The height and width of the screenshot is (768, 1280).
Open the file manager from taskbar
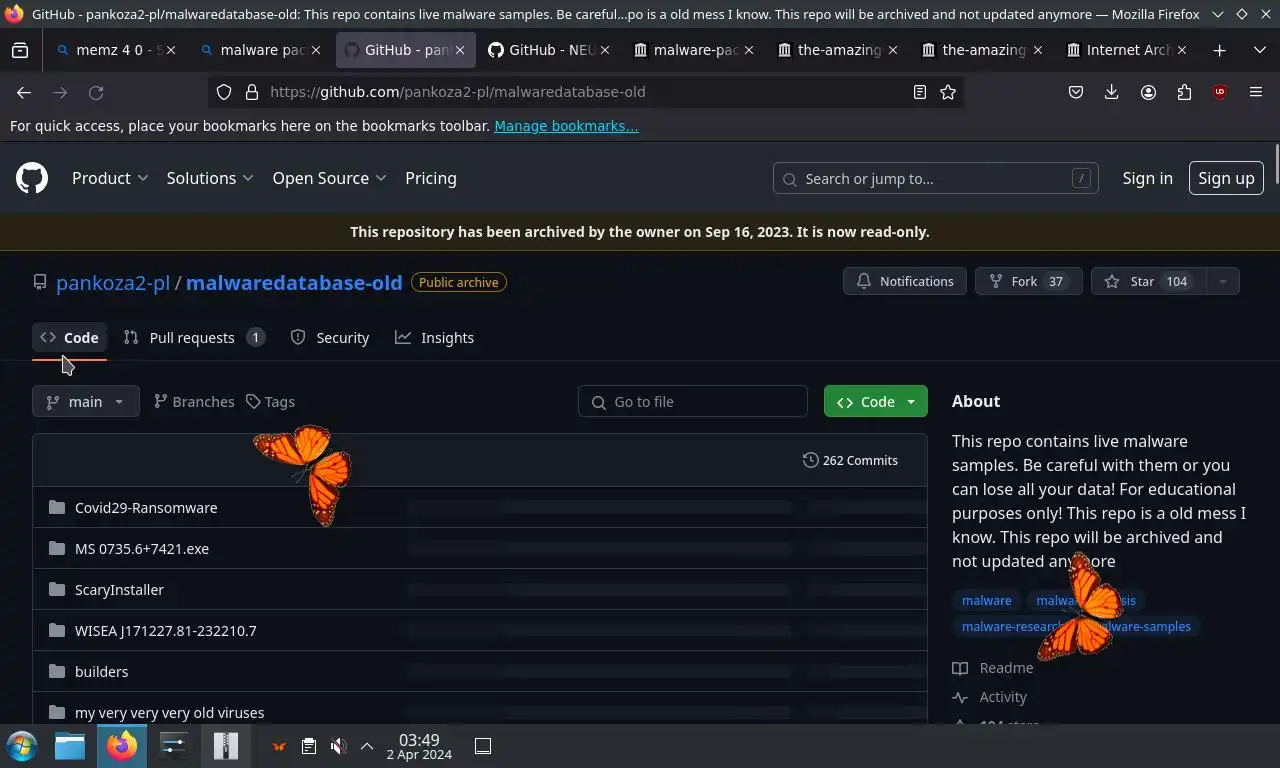click(x=70, y=746)
